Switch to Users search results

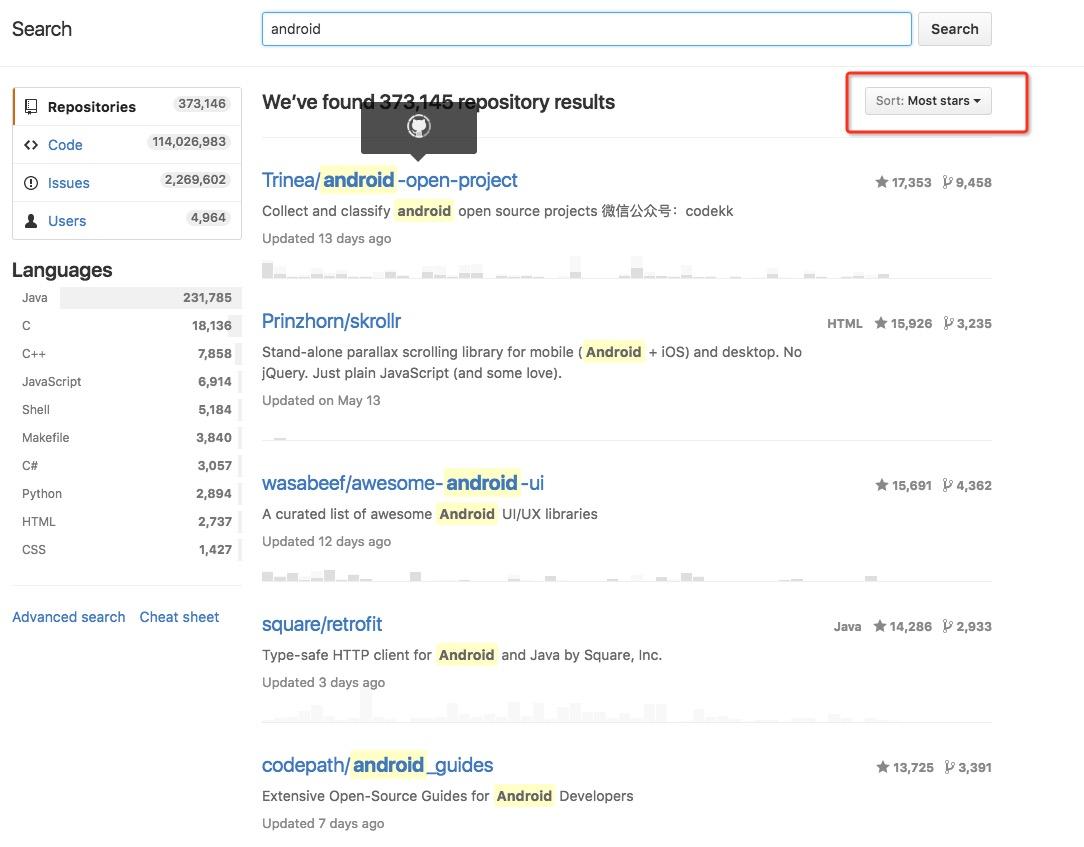(127, 221)
